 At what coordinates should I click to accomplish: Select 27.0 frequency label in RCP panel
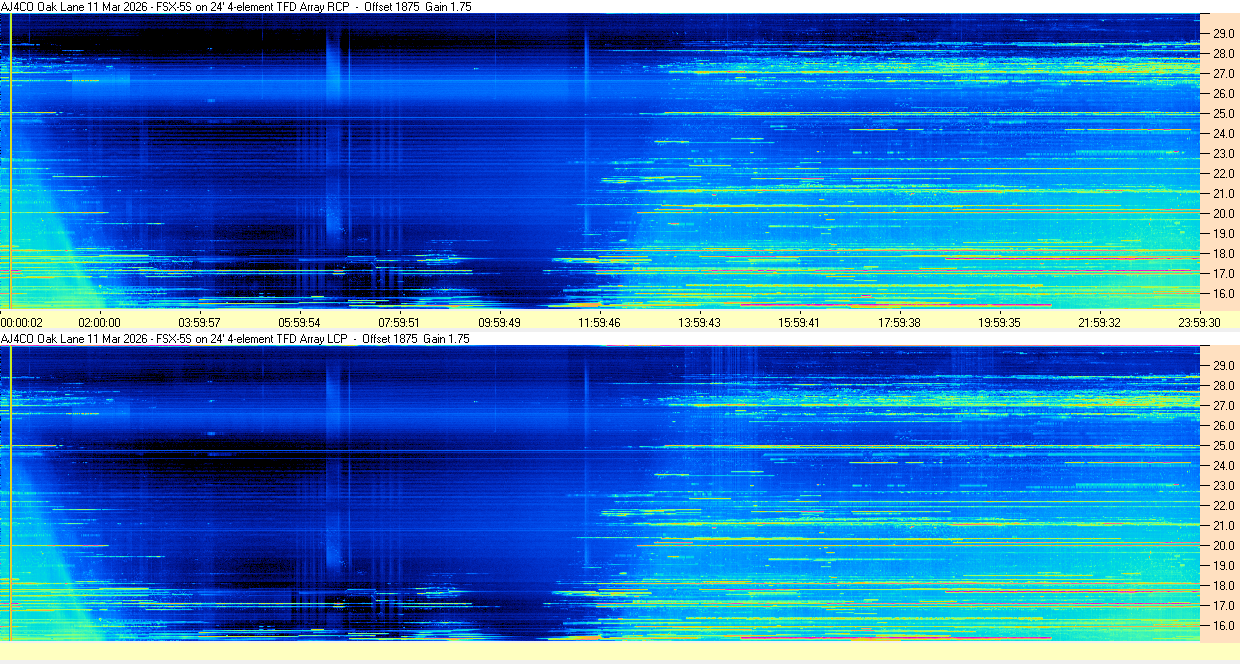[1224, 74]
